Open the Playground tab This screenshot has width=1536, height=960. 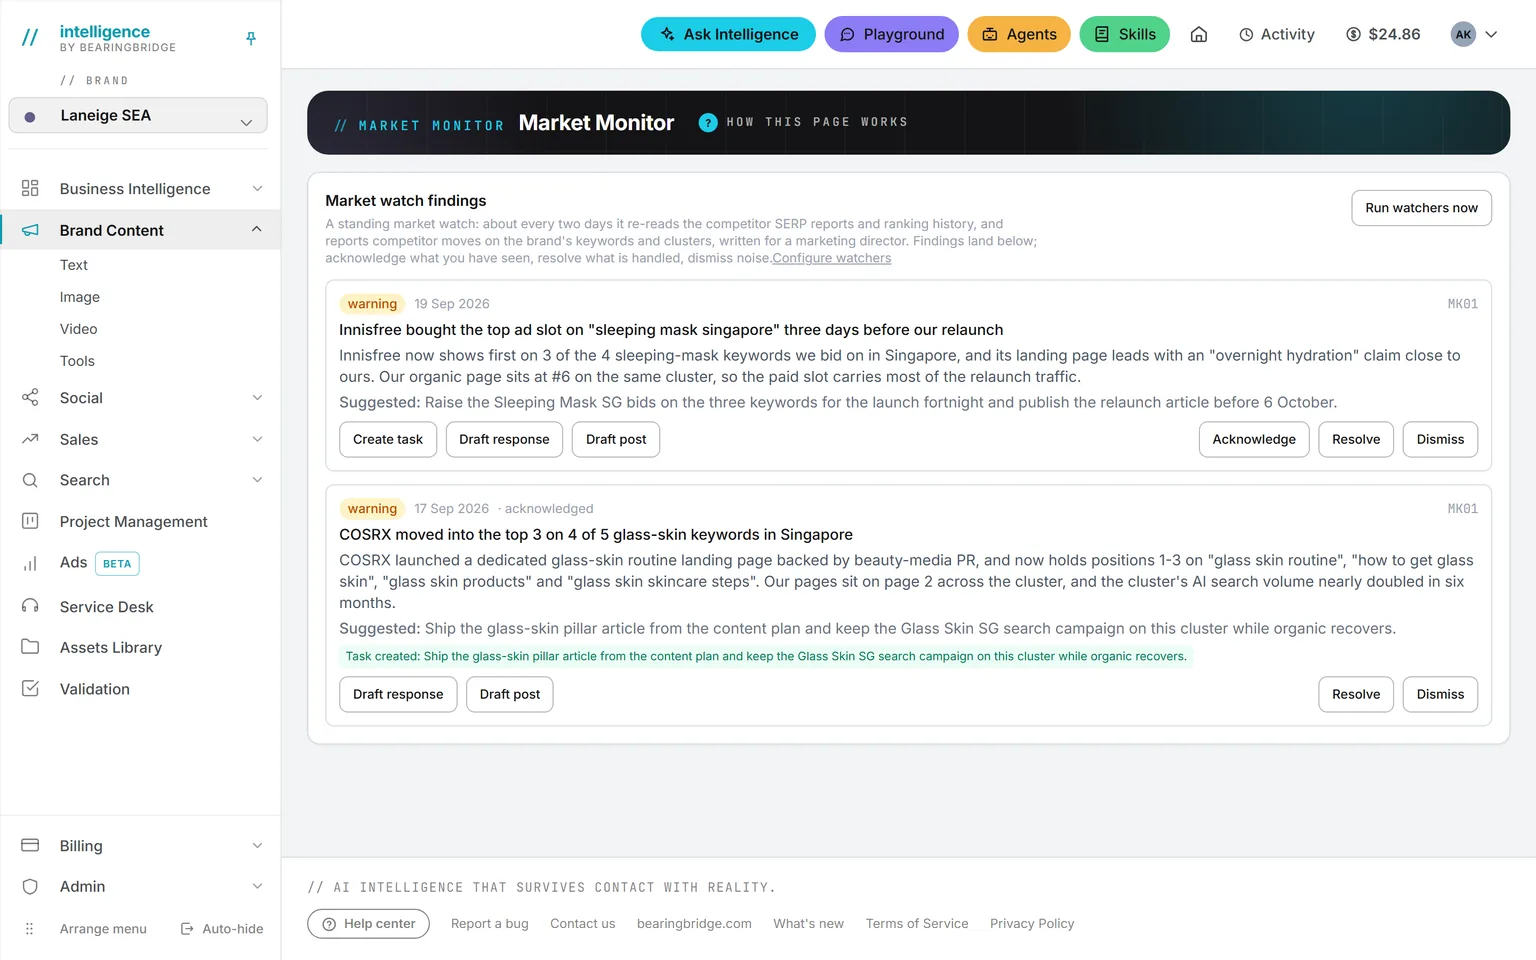891,34
